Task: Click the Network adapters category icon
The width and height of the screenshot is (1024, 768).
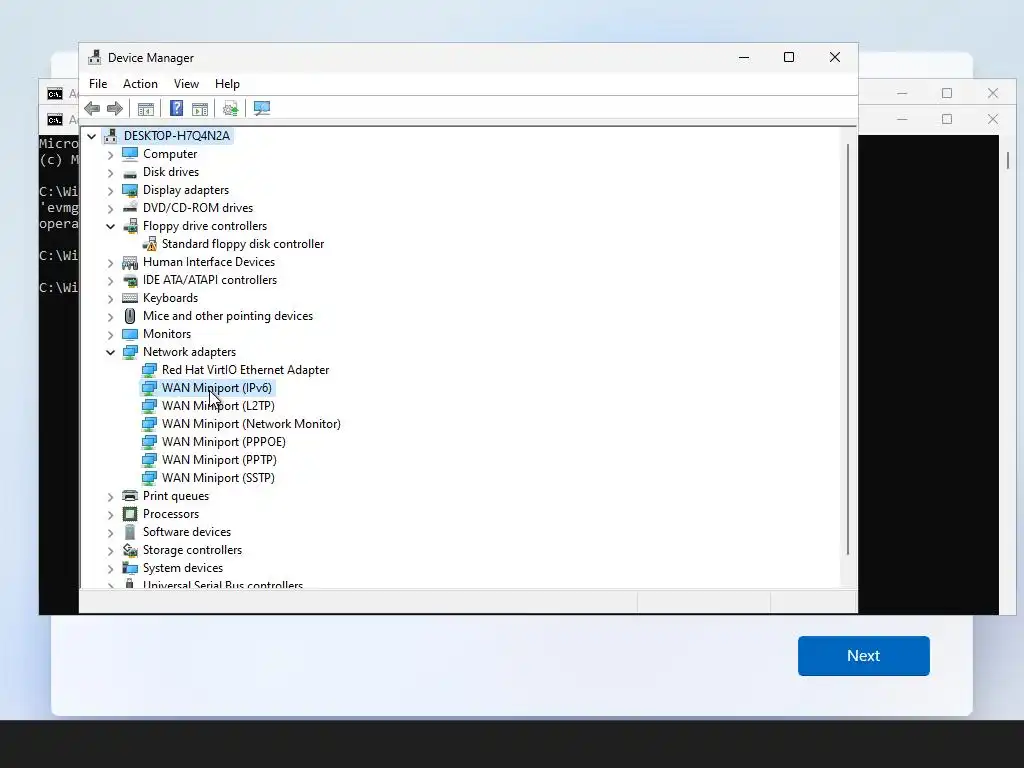Action: 130,352
